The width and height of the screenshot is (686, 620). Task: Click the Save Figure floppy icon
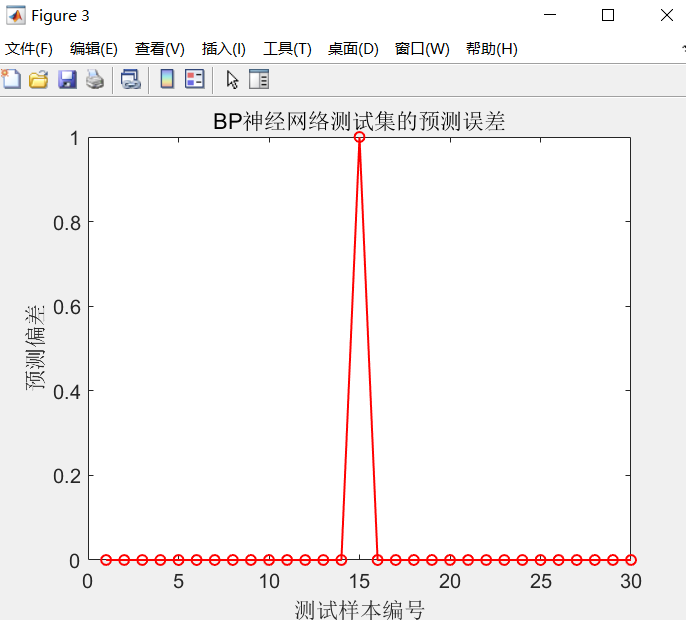pos(67,80)
